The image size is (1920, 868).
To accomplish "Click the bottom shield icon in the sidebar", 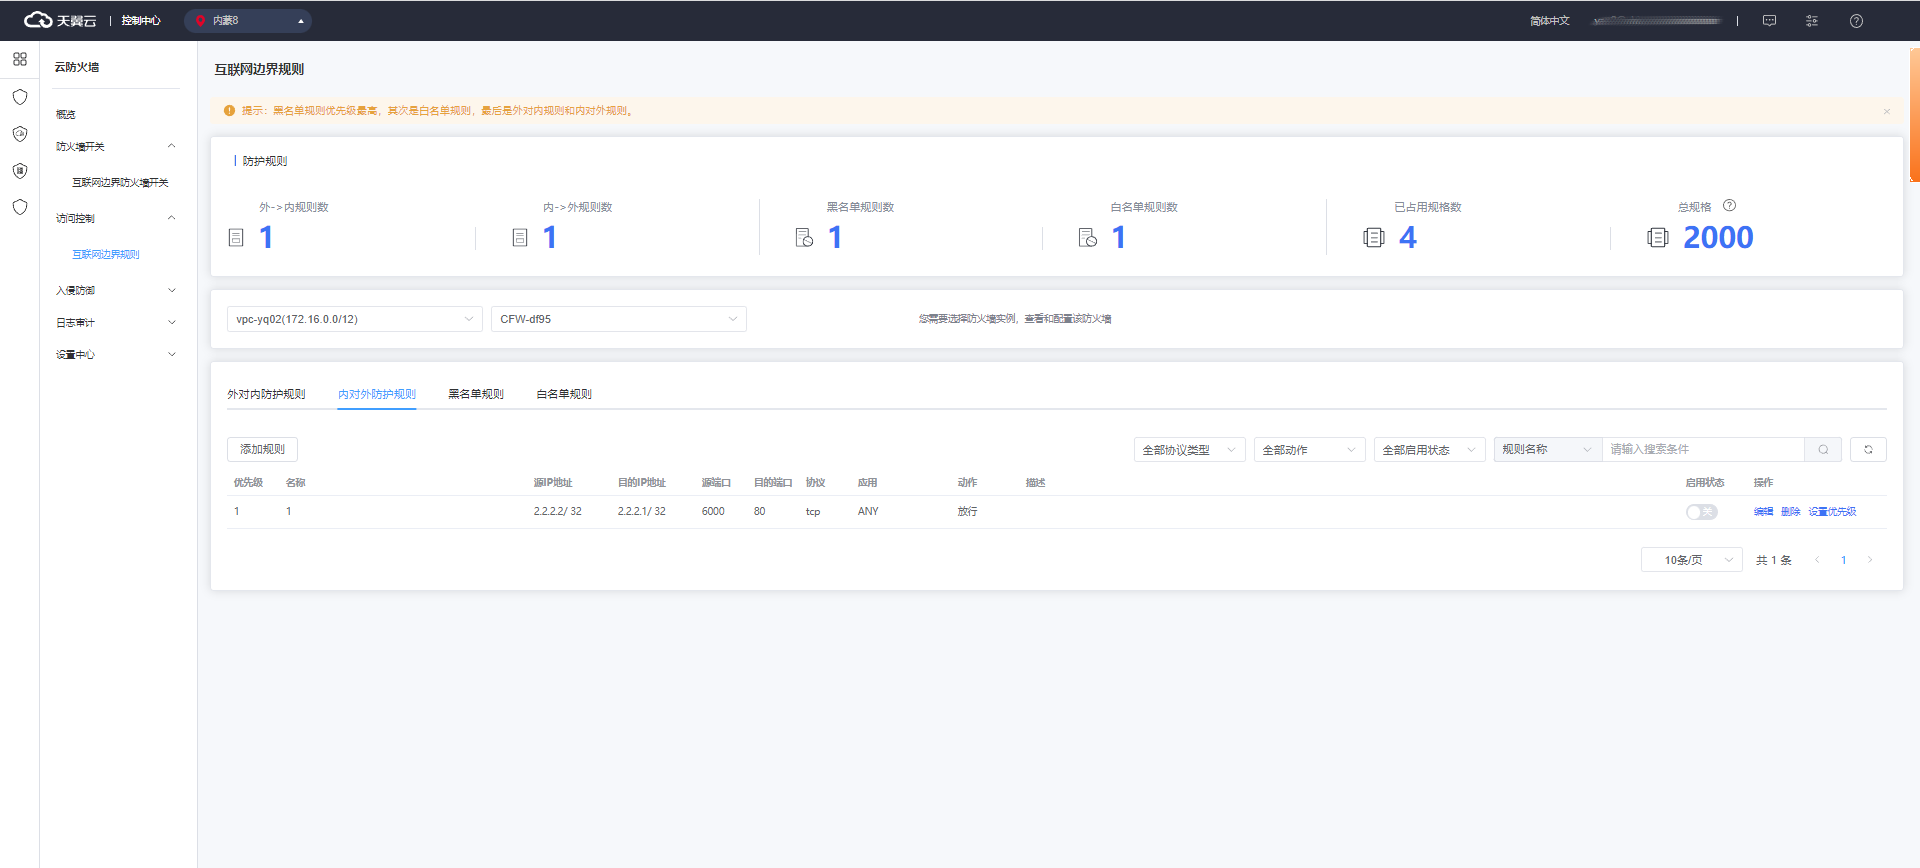I will click(20, 207).
